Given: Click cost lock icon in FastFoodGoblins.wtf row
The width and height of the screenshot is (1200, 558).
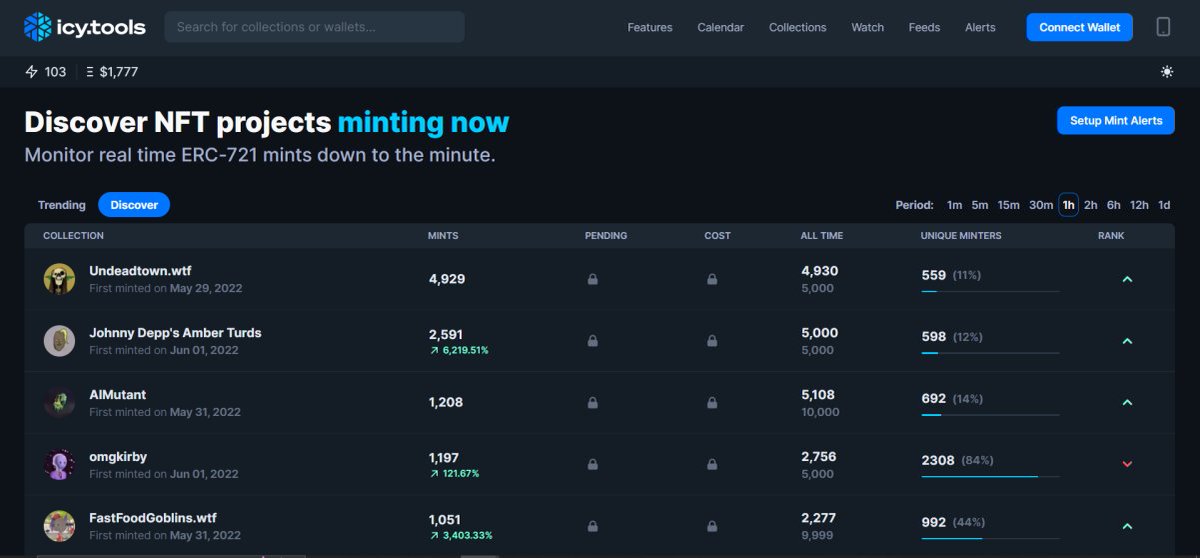Looking at the screenshot, I should (x=712, y=527).
